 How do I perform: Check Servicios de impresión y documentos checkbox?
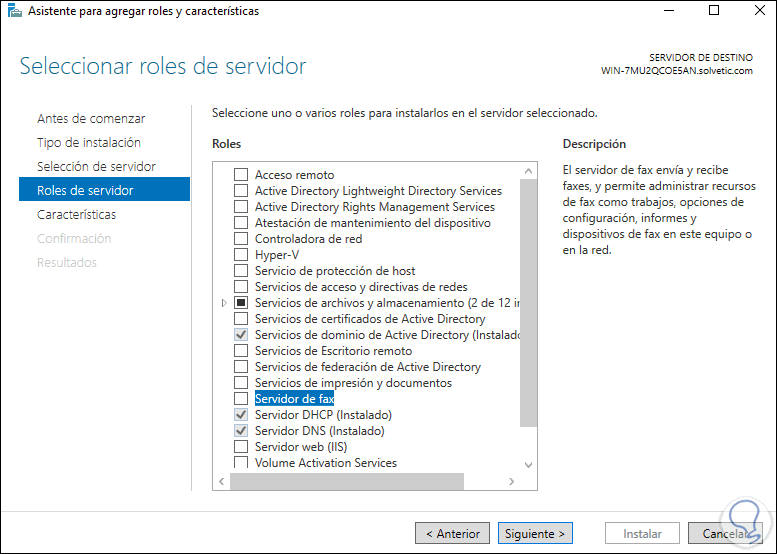tap(240, 383)
